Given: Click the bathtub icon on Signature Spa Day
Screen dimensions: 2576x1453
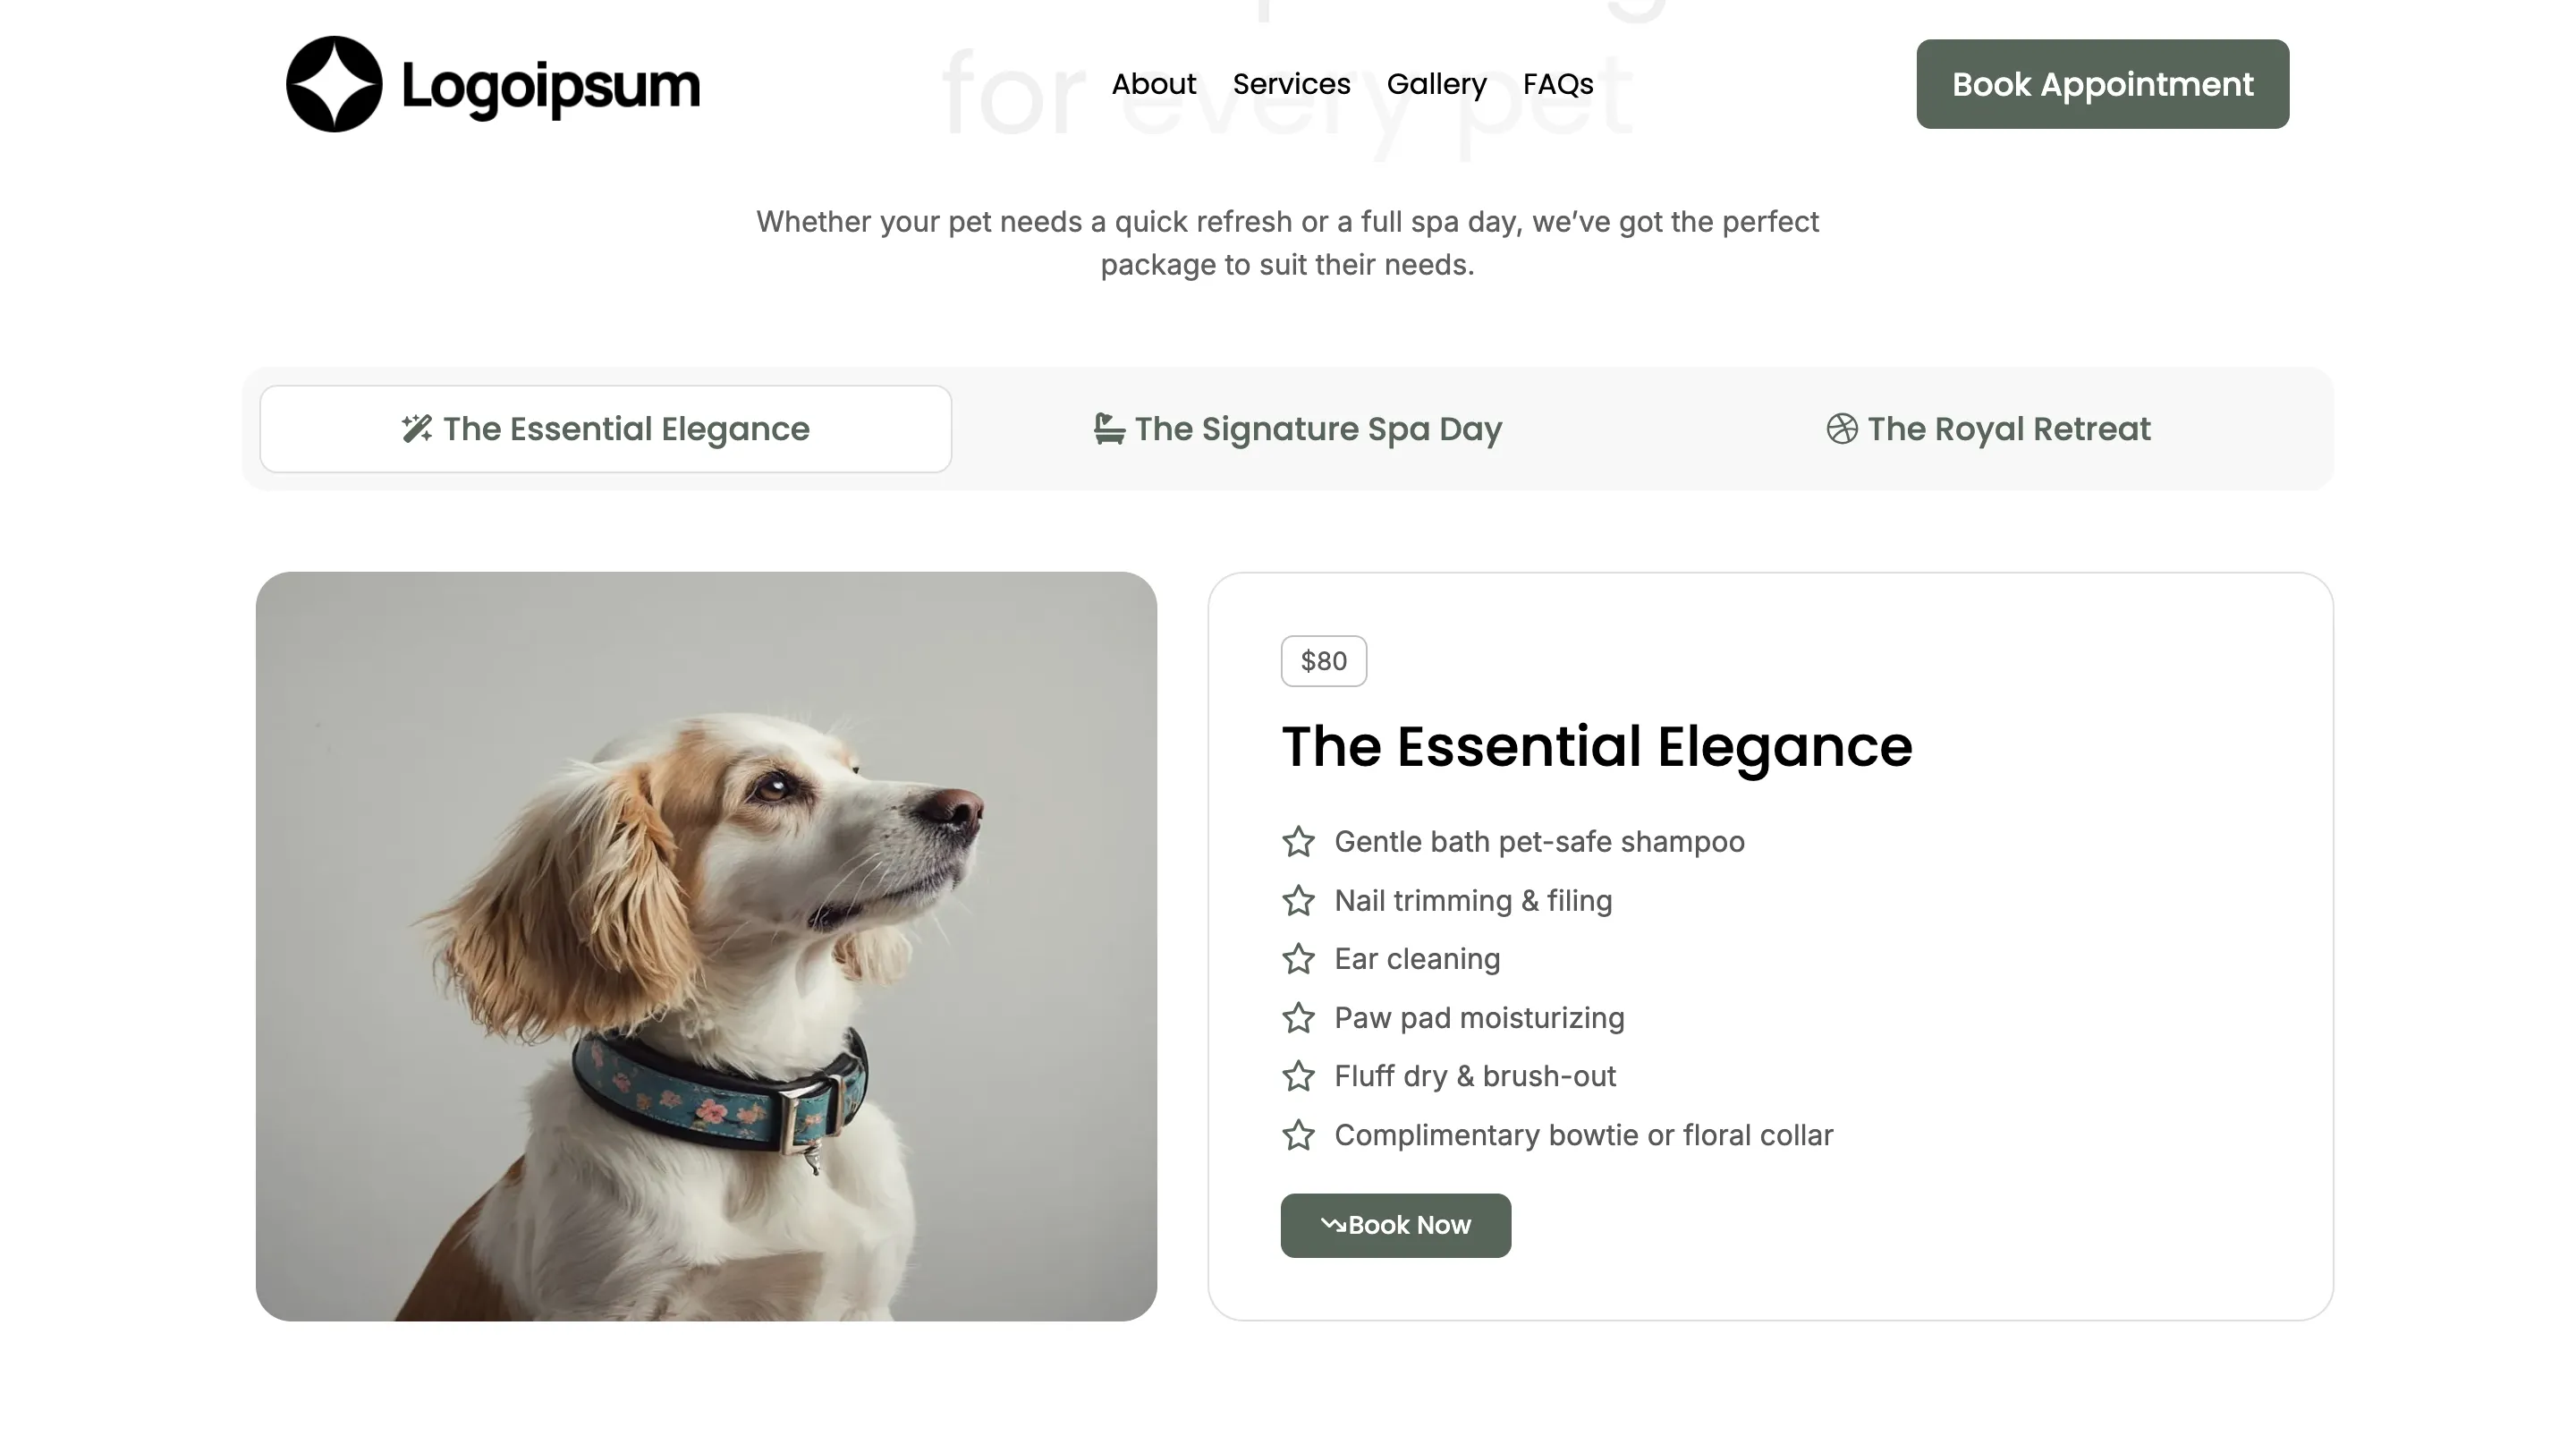Looking at the screenshot, I should coord(1109,429).
